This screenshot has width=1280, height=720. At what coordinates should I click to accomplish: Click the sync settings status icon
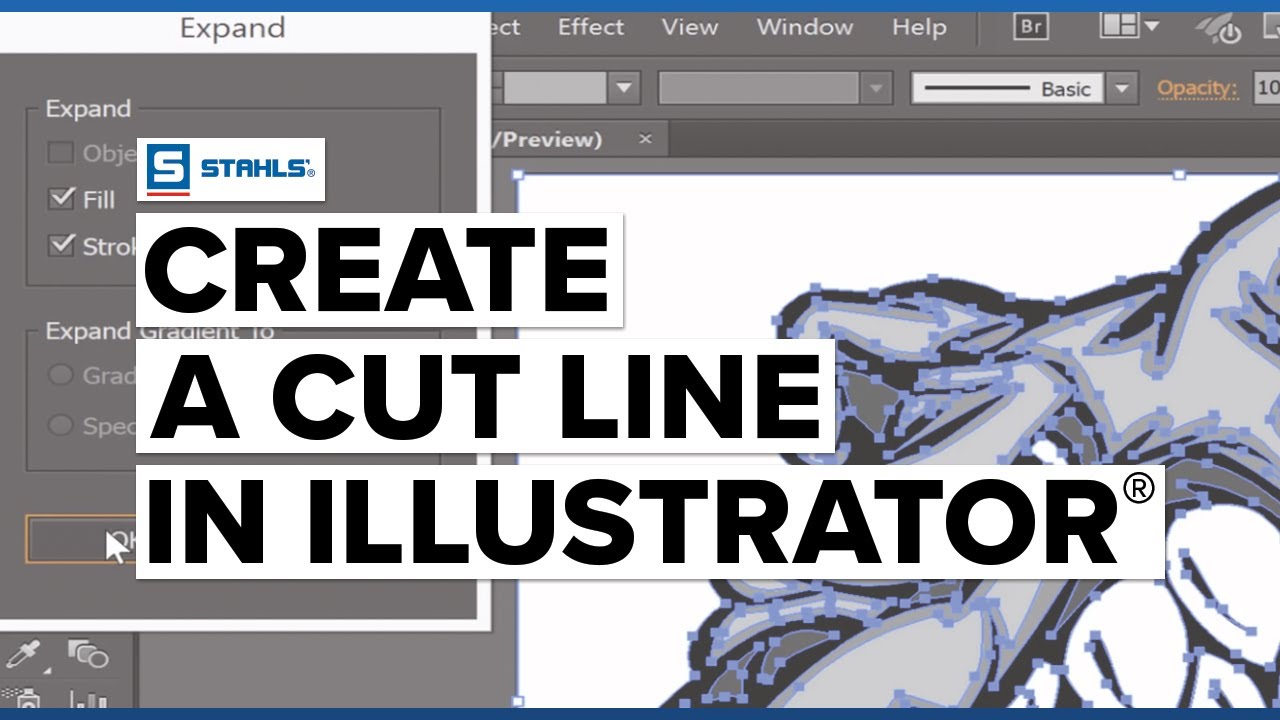pos(1219,28)
